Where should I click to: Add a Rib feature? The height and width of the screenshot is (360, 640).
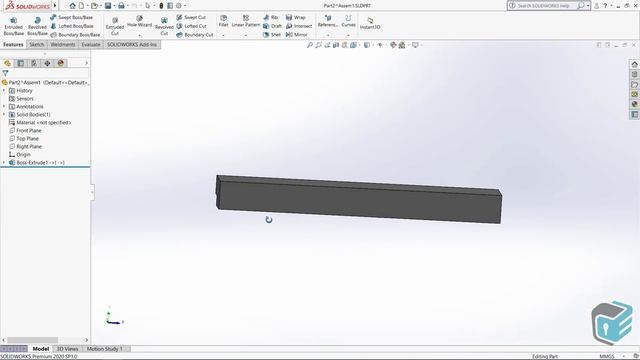271,18
